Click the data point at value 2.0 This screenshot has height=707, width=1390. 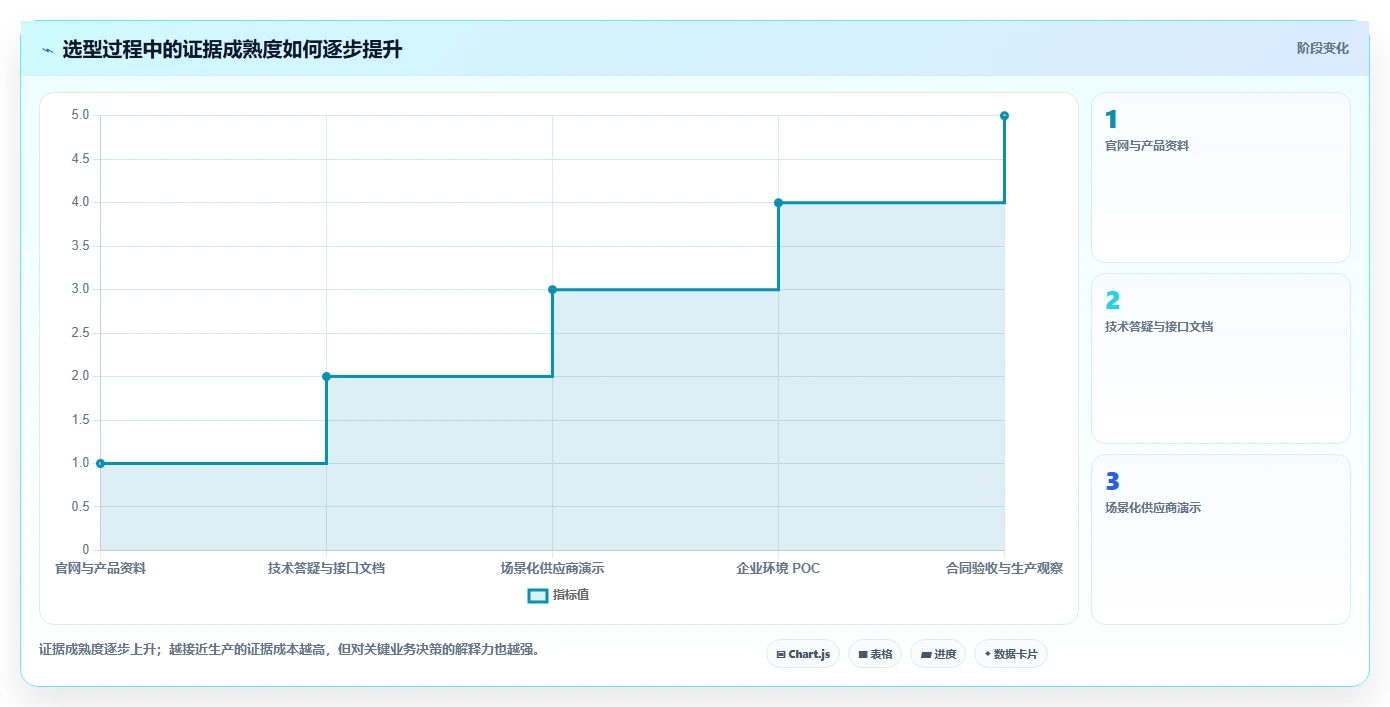tap(326, 376)
